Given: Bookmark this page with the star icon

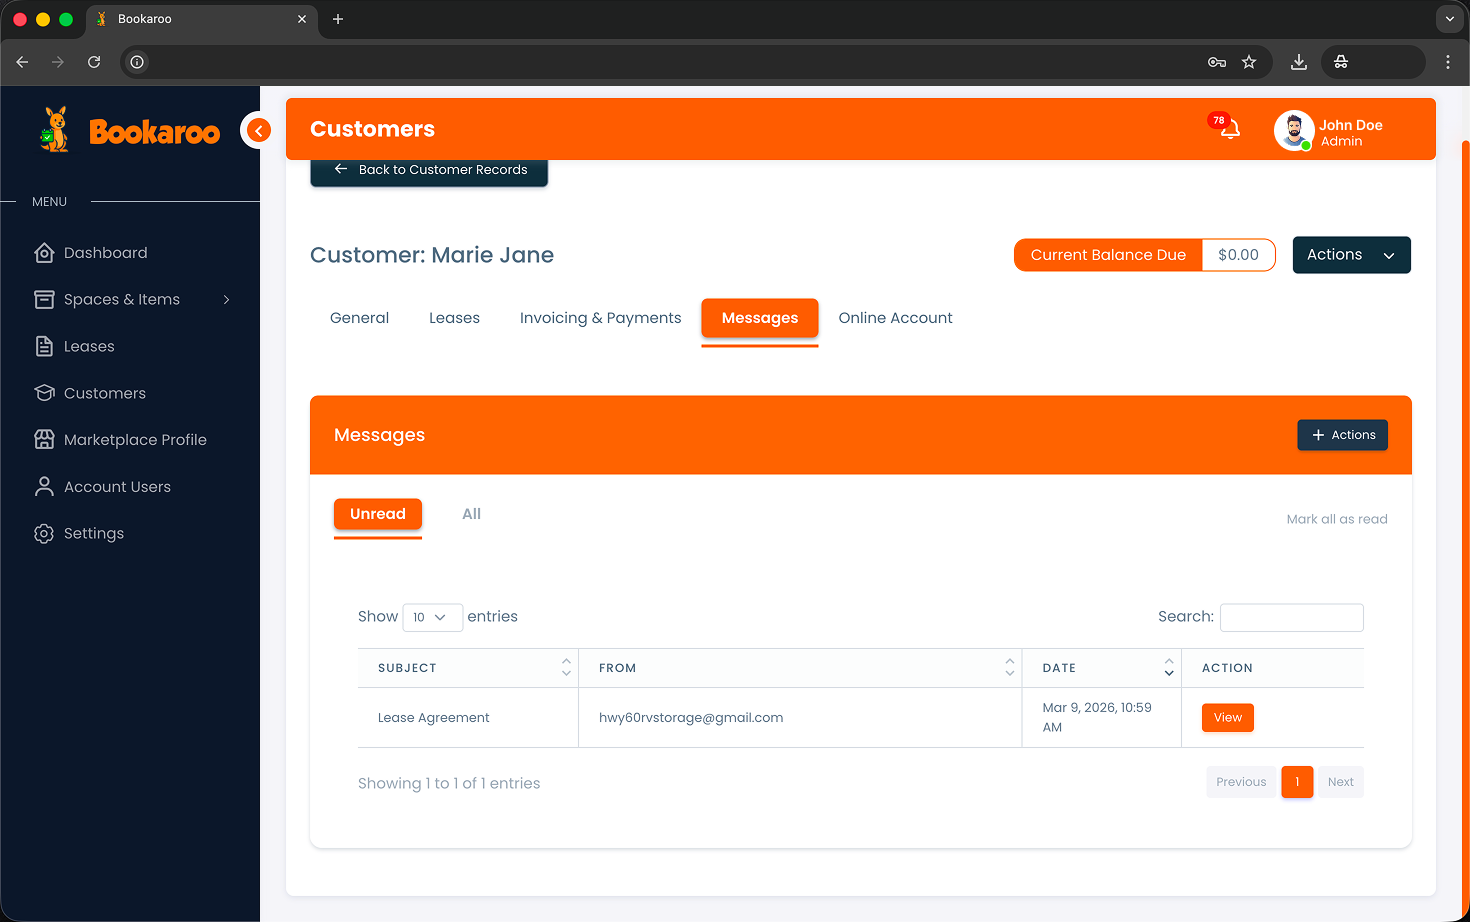Looking at the screenshot, I should [x=1249, y=62].
